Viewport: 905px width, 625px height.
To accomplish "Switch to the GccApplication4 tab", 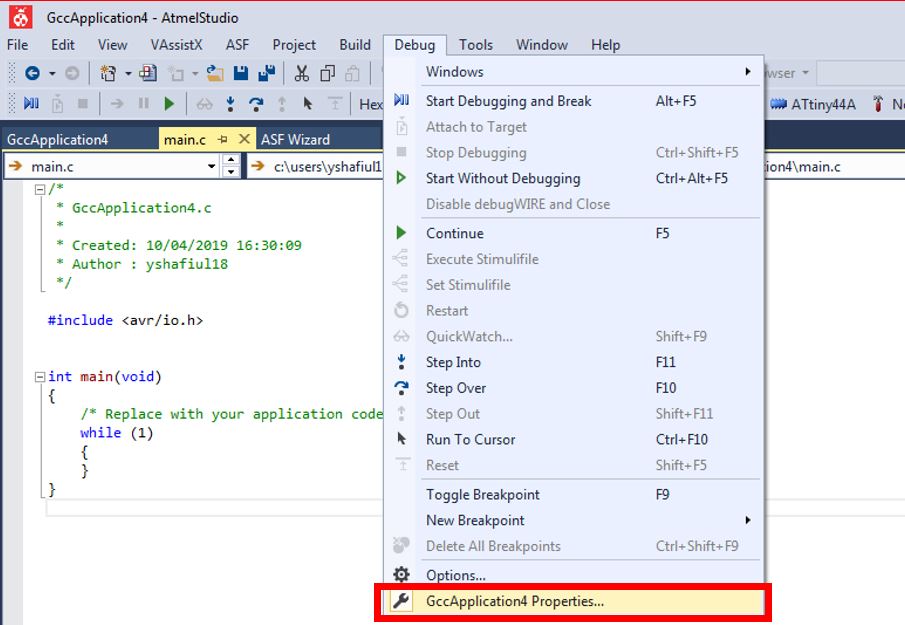I will click(57, 139).
